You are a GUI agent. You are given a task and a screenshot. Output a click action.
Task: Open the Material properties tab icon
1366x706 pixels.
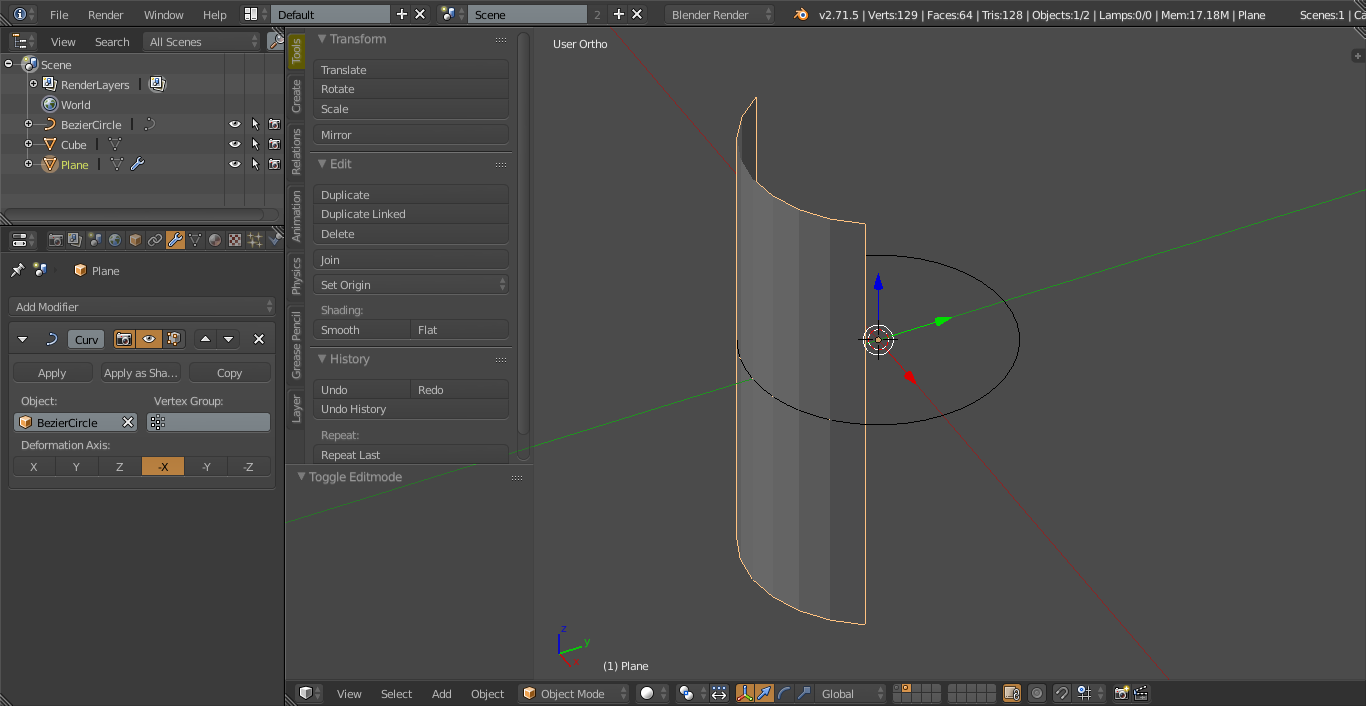tap(215, 240)
